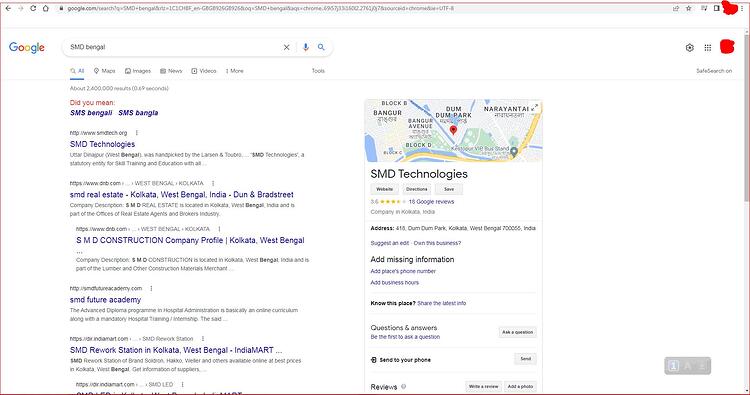Viewport: 750px width, 395px height.
Task: Click the Directions button for SMD Technologies
Action: pos(417,189)
